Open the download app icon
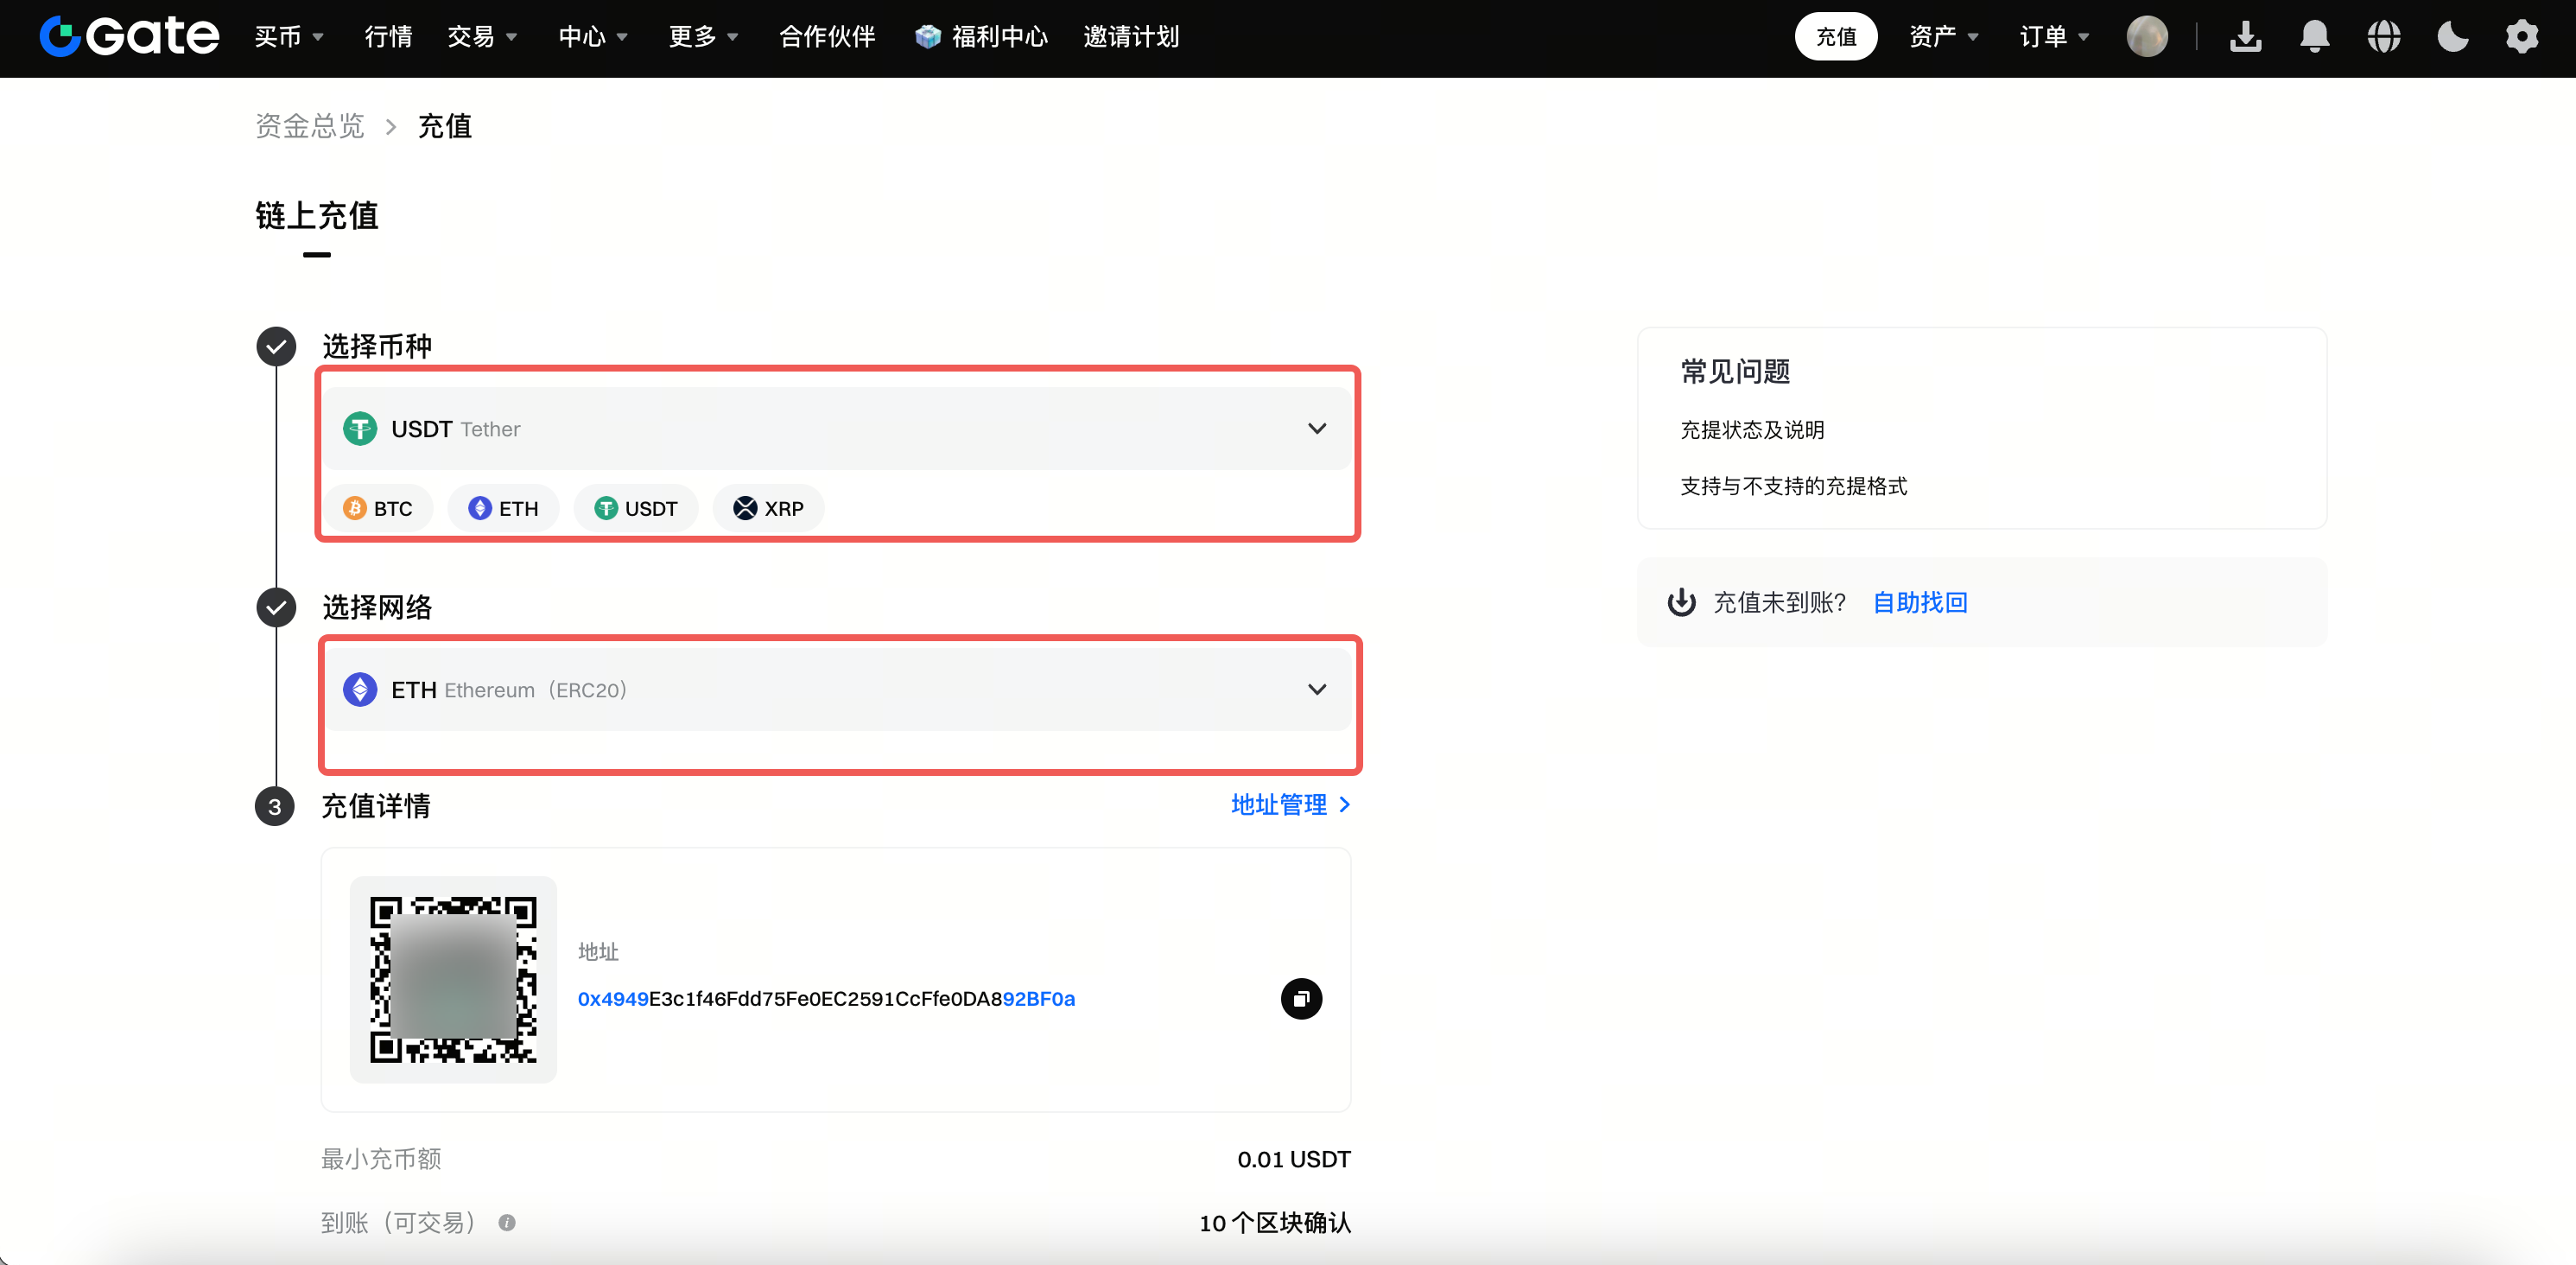This screenshot has width=2576, height=1265. [2246, 37]
